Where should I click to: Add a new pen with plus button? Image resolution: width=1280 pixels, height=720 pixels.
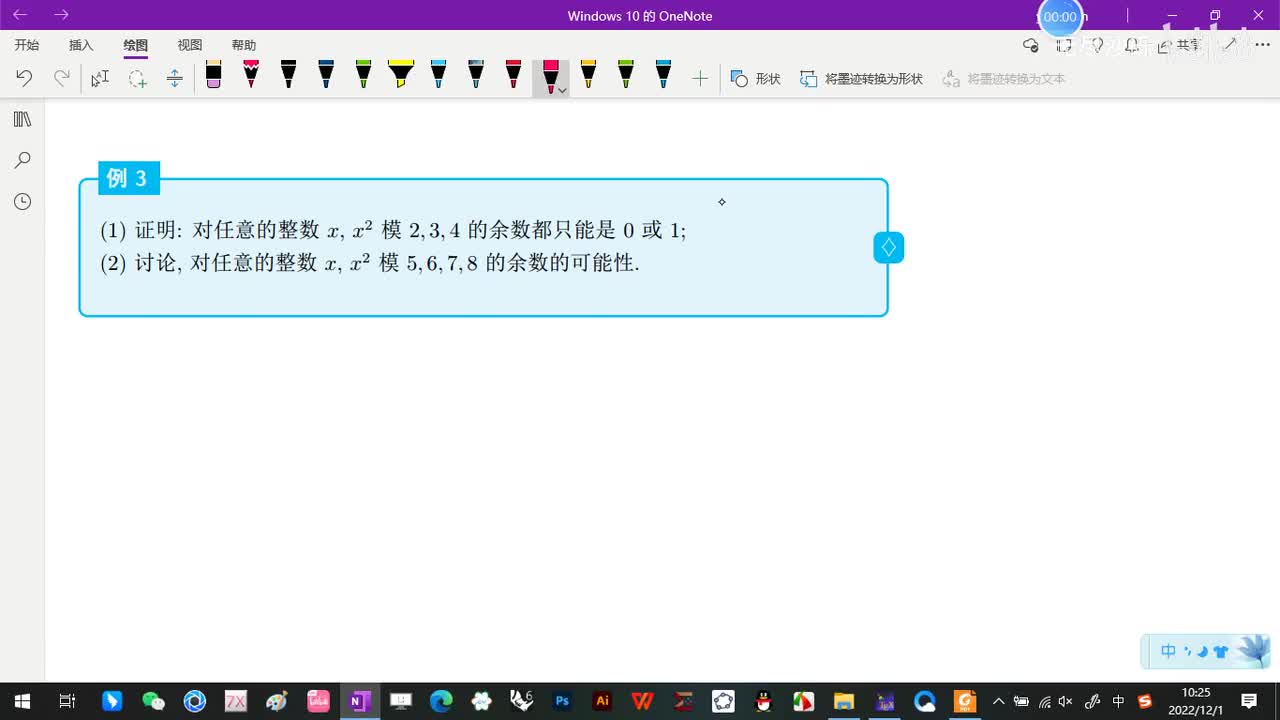[x=700, y=78]
